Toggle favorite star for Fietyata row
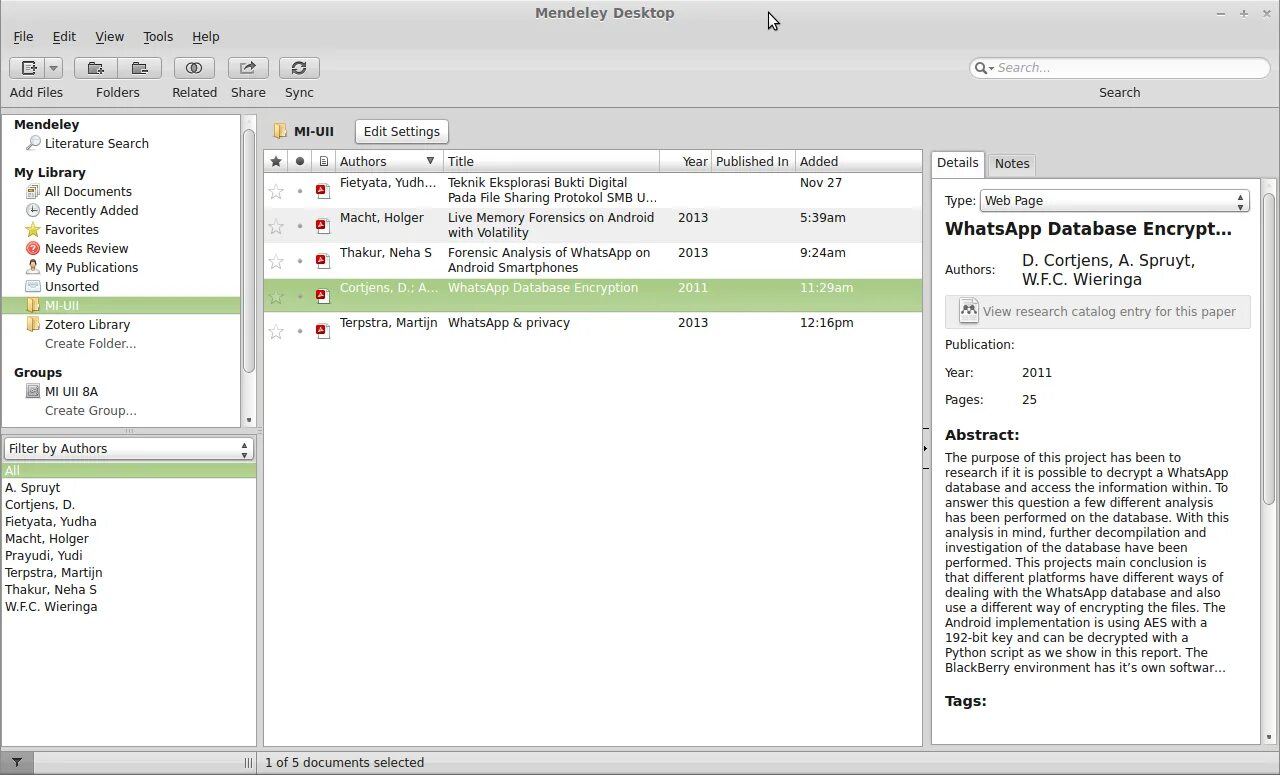The width and height of the screenshot is (1280, 775). click(x=276, y=191)
